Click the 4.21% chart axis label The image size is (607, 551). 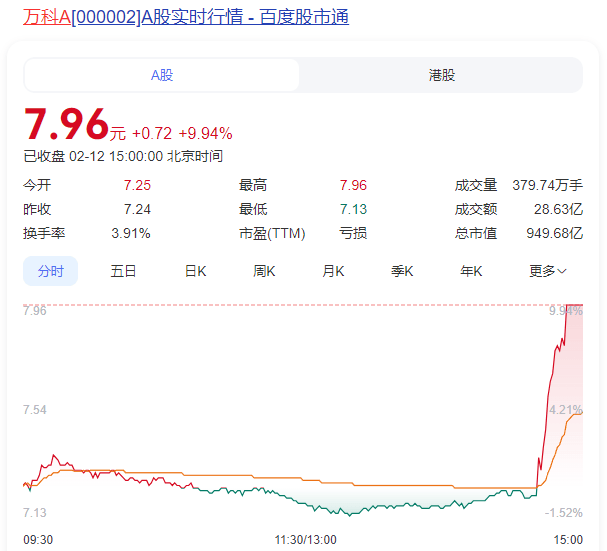(x=566, y=410)
